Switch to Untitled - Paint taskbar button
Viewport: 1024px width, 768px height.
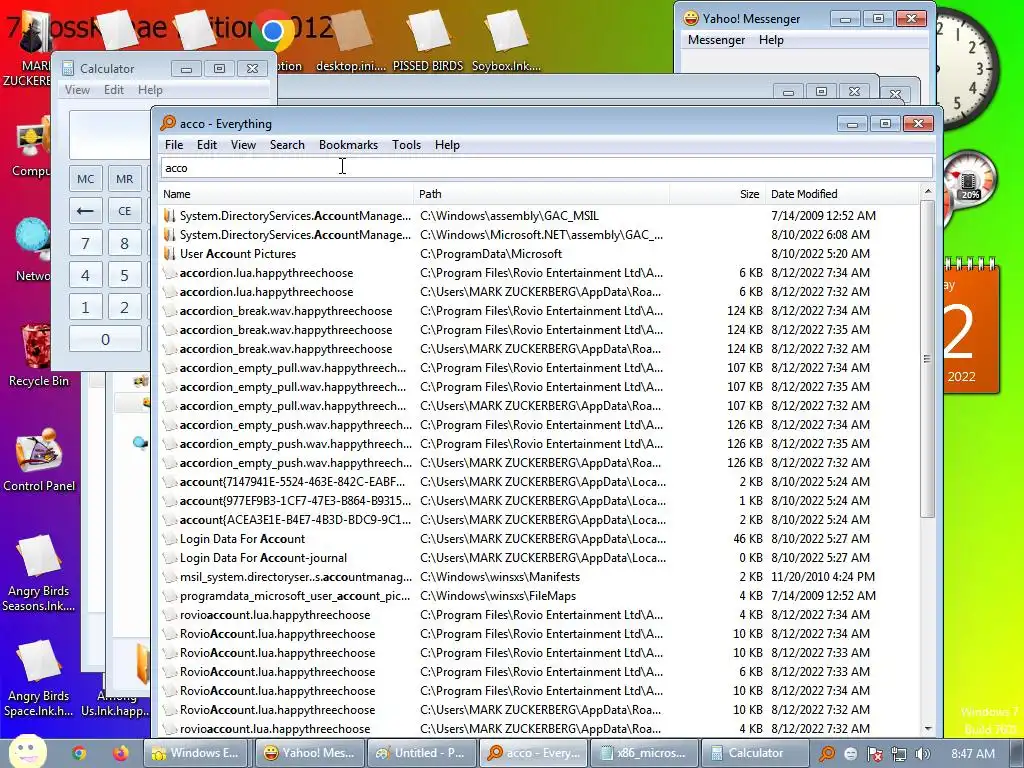pos(420,753)
